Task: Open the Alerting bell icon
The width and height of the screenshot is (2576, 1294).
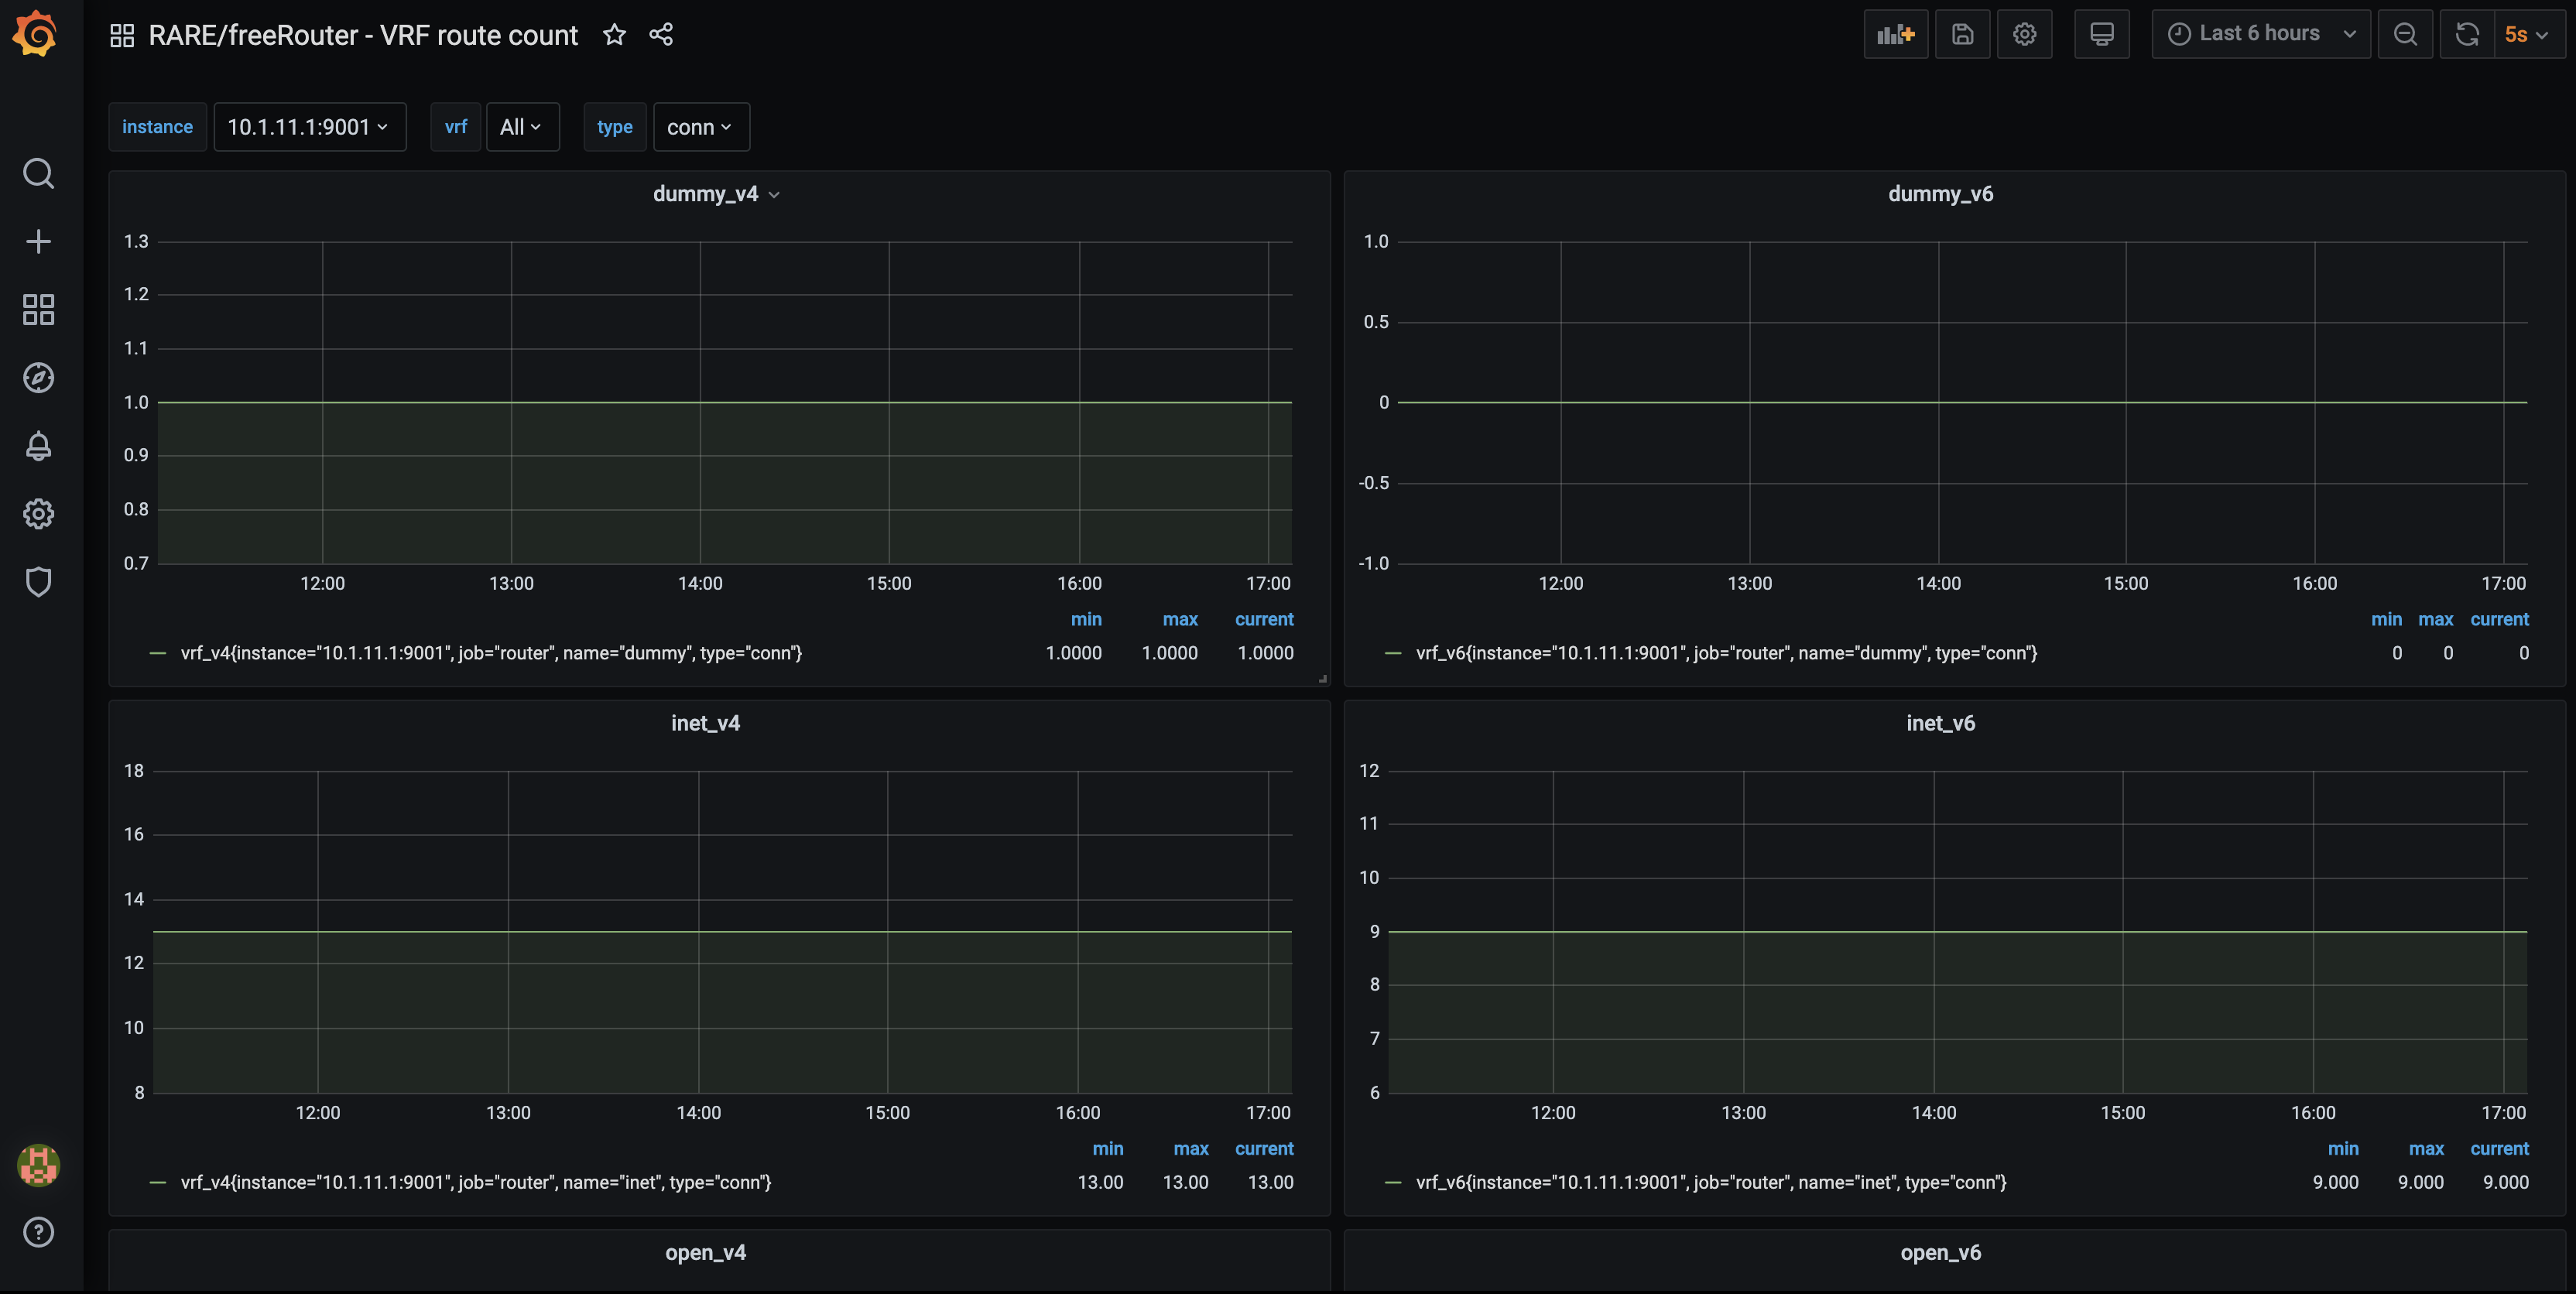Action: click(x=38, y=446)
